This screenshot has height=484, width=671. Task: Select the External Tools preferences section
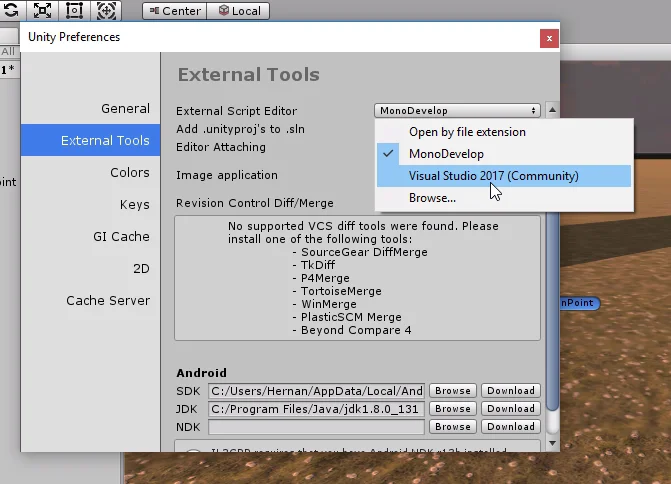pyautogui.click(x=90, y=140)
